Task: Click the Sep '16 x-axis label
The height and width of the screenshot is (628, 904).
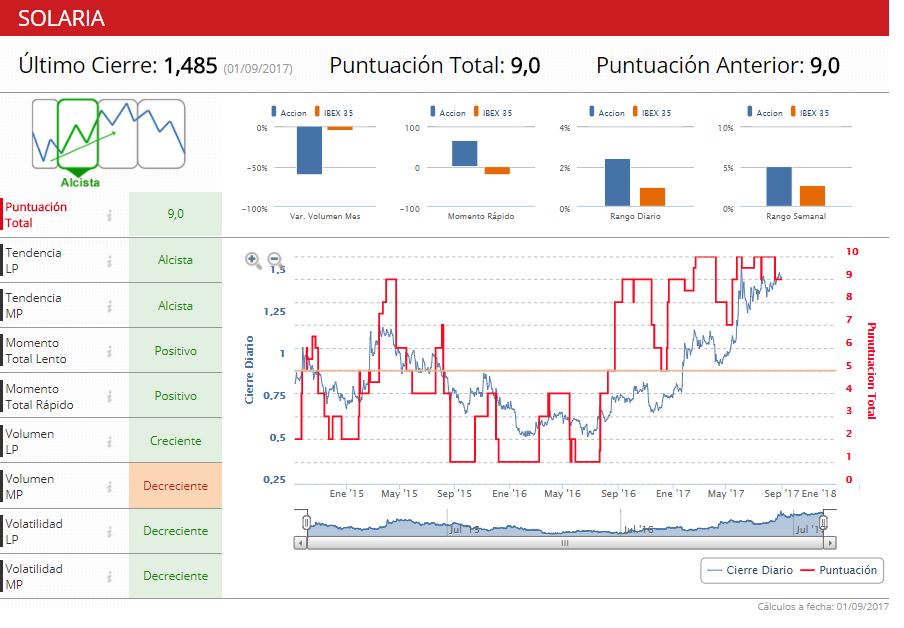Action: coord(618,494)
